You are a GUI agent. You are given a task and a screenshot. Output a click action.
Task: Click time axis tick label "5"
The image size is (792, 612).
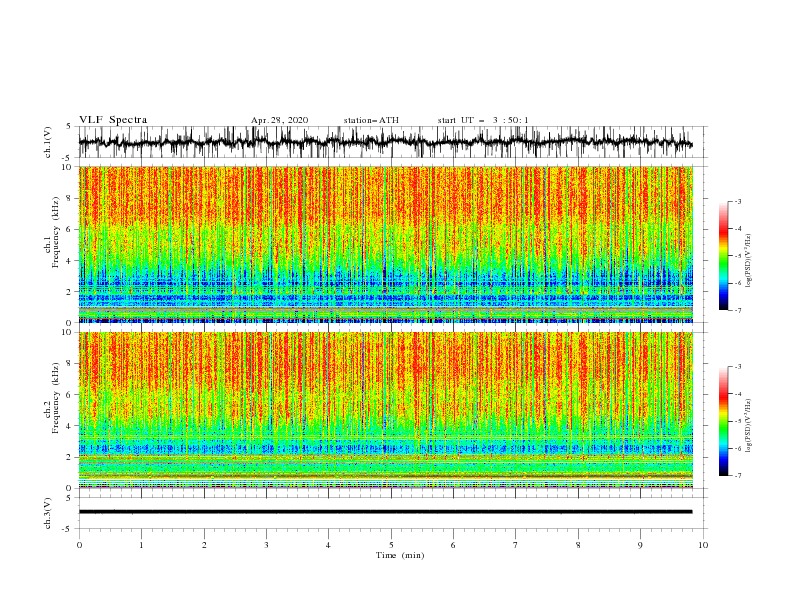(391, 545)
